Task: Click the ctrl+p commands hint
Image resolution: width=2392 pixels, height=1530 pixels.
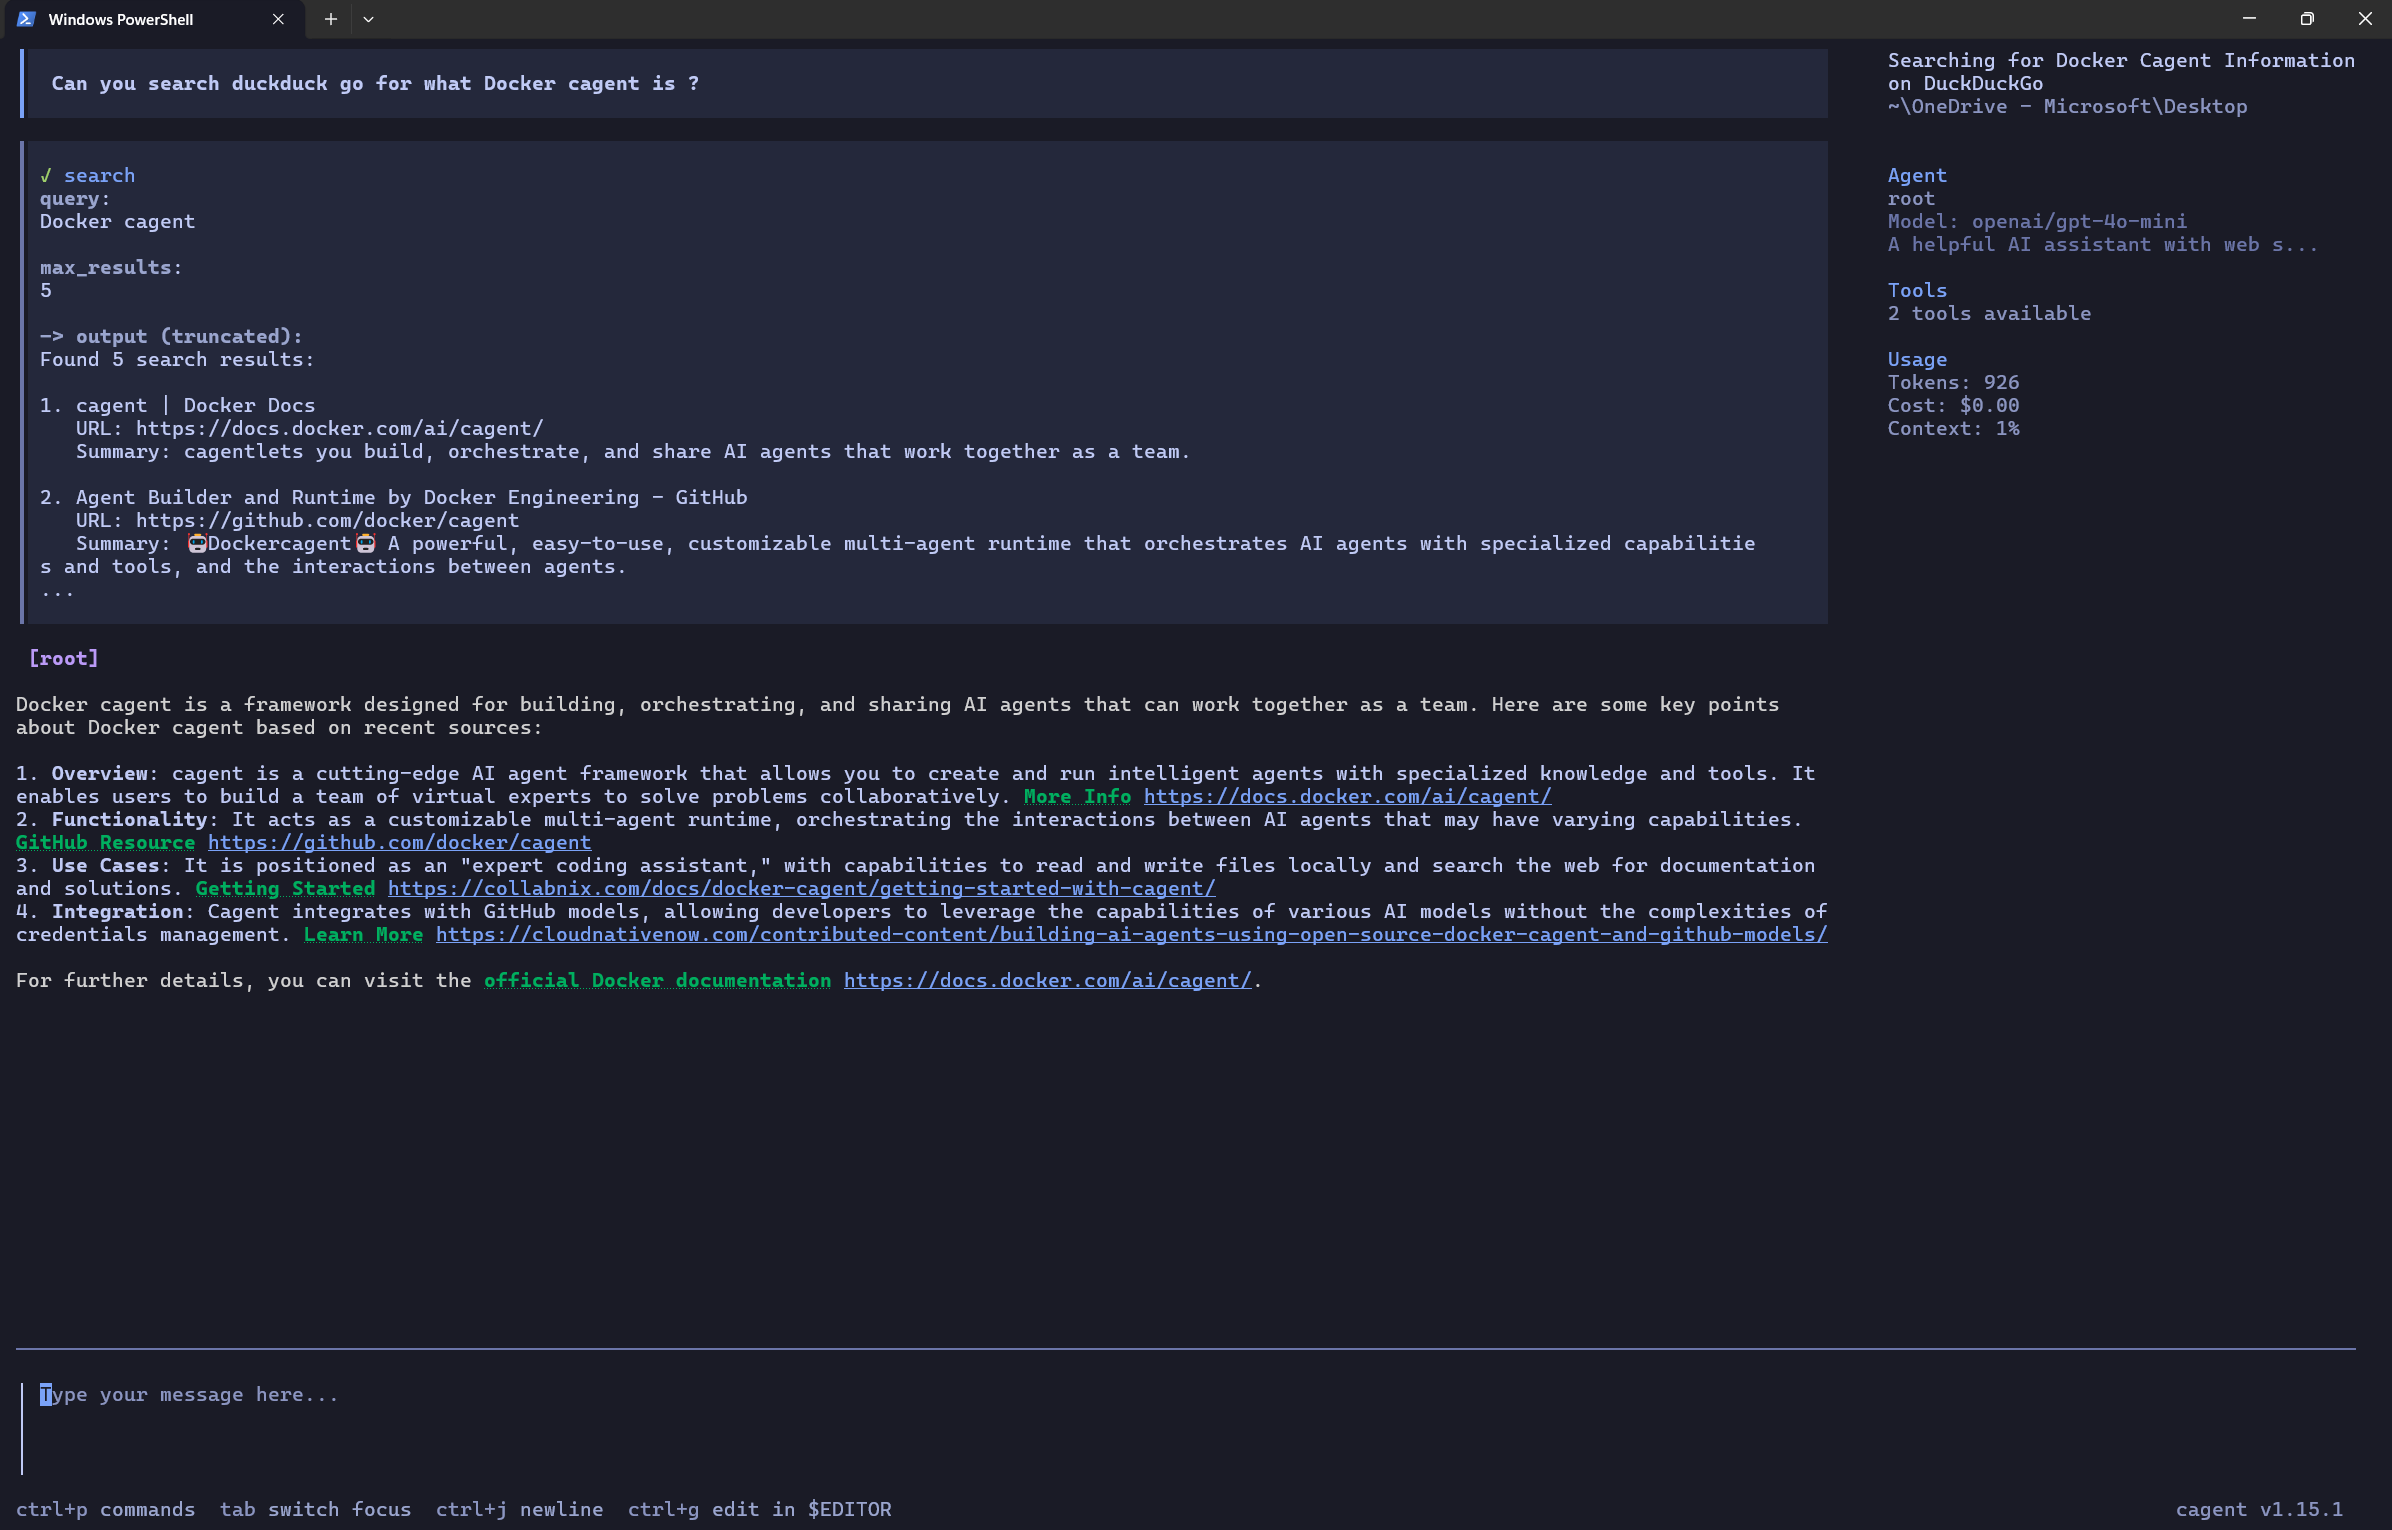Action: tap(105, 1510)
